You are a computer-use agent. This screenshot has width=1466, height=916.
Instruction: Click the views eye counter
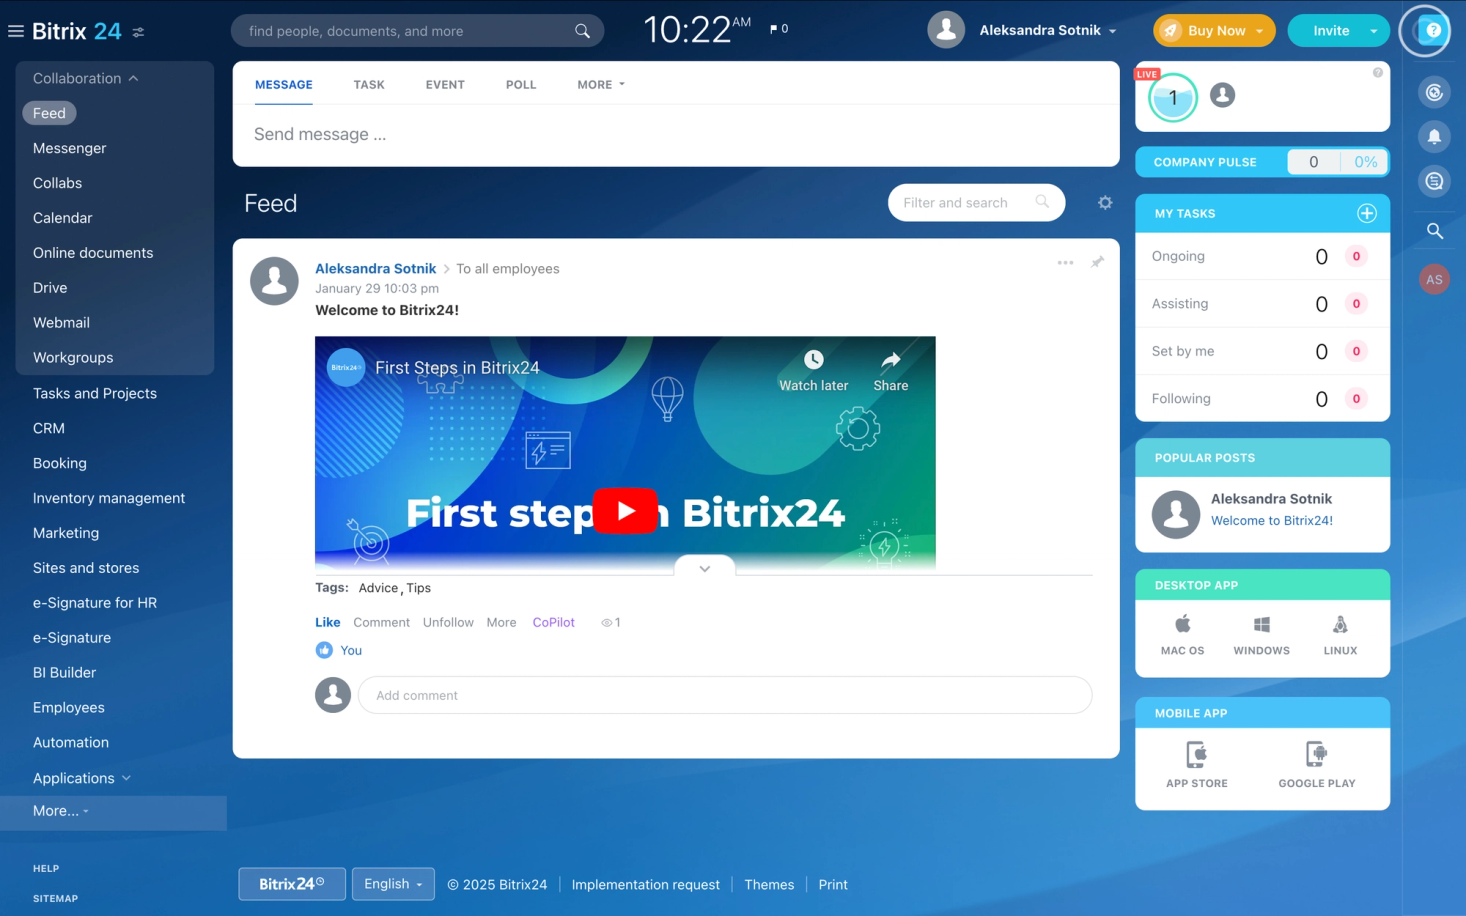(x=610, y=622)
